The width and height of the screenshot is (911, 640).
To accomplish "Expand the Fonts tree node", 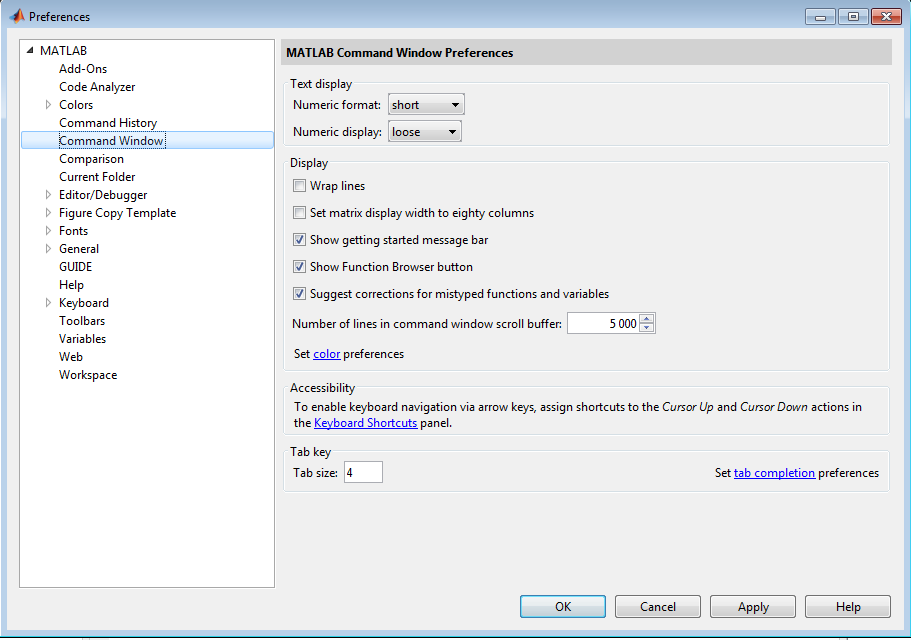I will tap(48, 231).
